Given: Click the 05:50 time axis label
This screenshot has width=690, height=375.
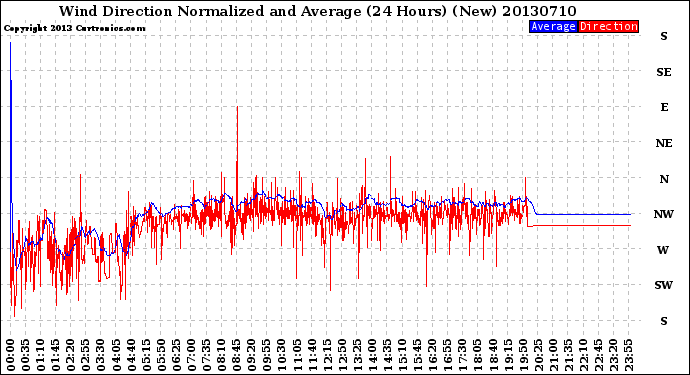Looking at the screenshot, I should 161,355.
